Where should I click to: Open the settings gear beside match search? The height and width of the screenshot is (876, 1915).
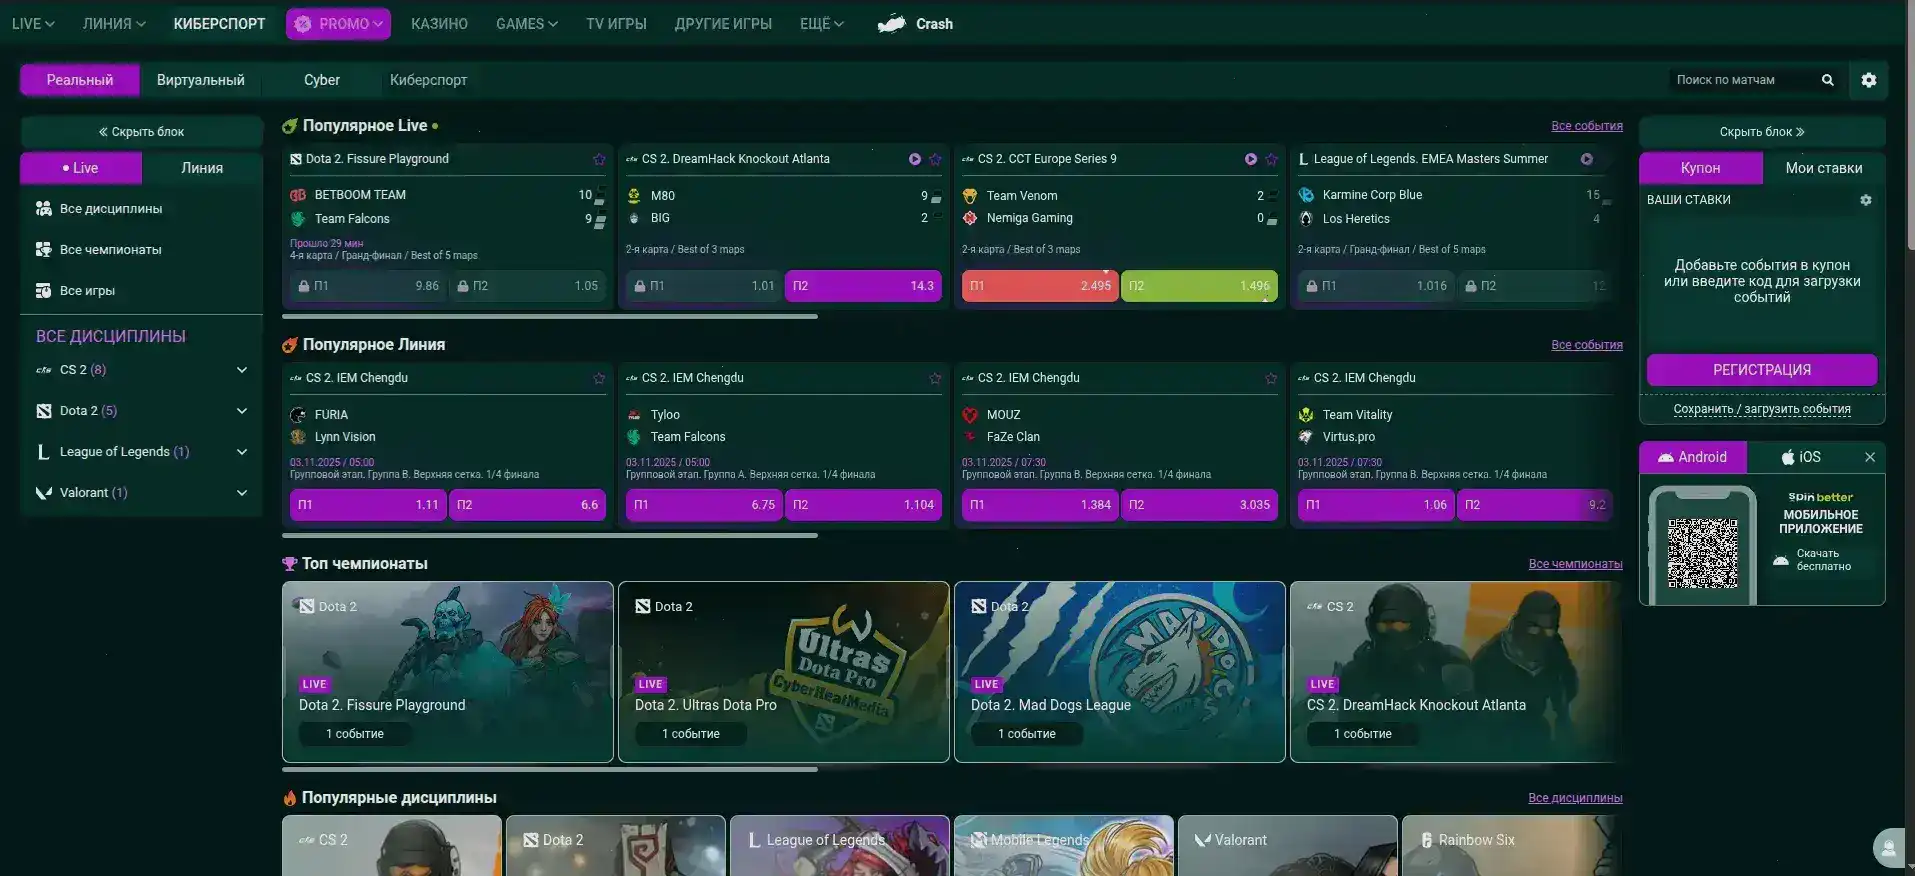click(1868, 80)
